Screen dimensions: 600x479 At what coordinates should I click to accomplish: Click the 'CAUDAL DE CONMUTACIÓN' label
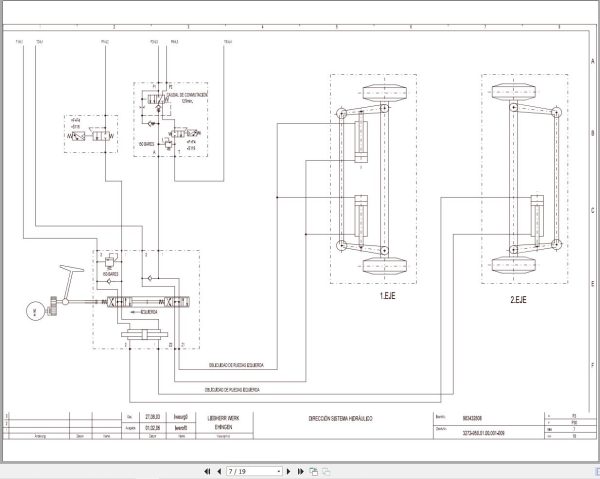point(188,94)
